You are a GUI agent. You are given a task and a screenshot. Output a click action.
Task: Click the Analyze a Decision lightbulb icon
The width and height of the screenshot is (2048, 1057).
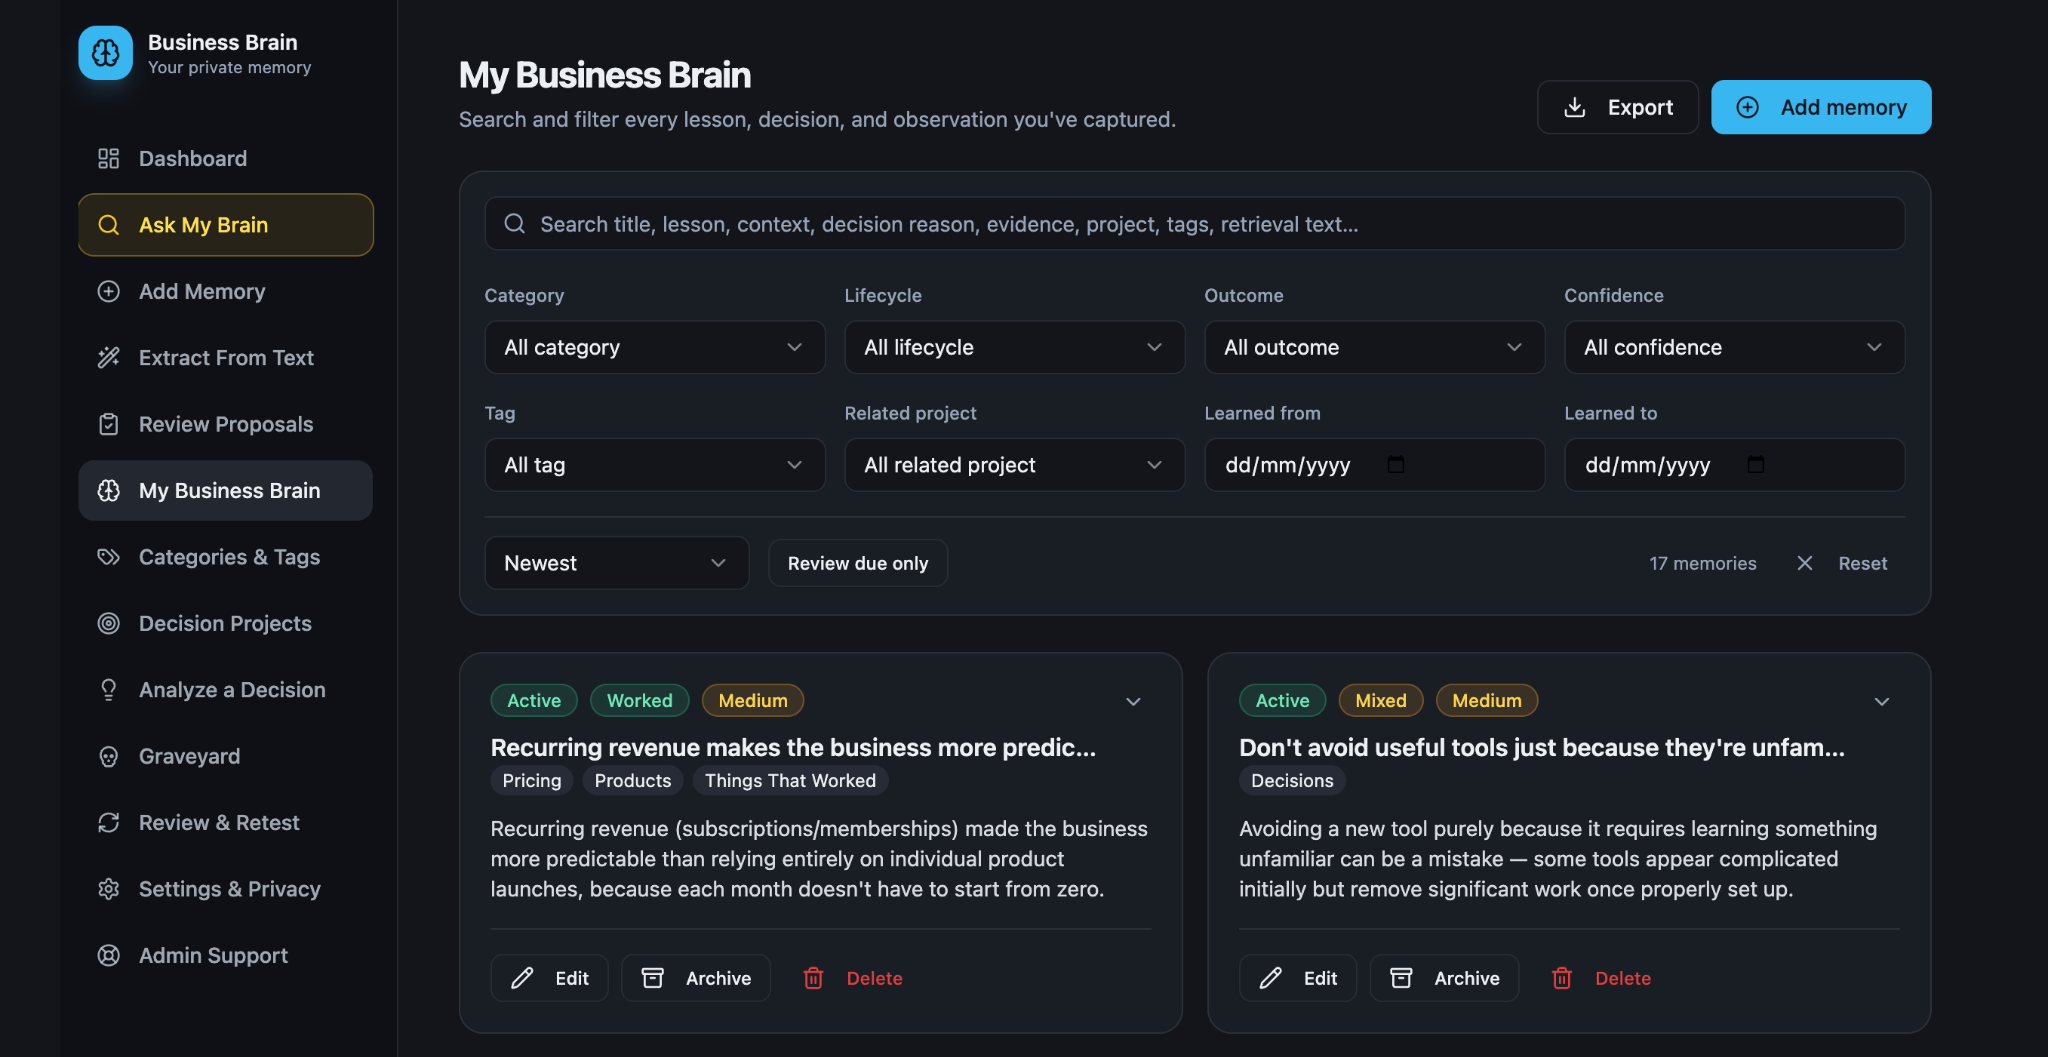pyautogui.click(x=108, y=690)
